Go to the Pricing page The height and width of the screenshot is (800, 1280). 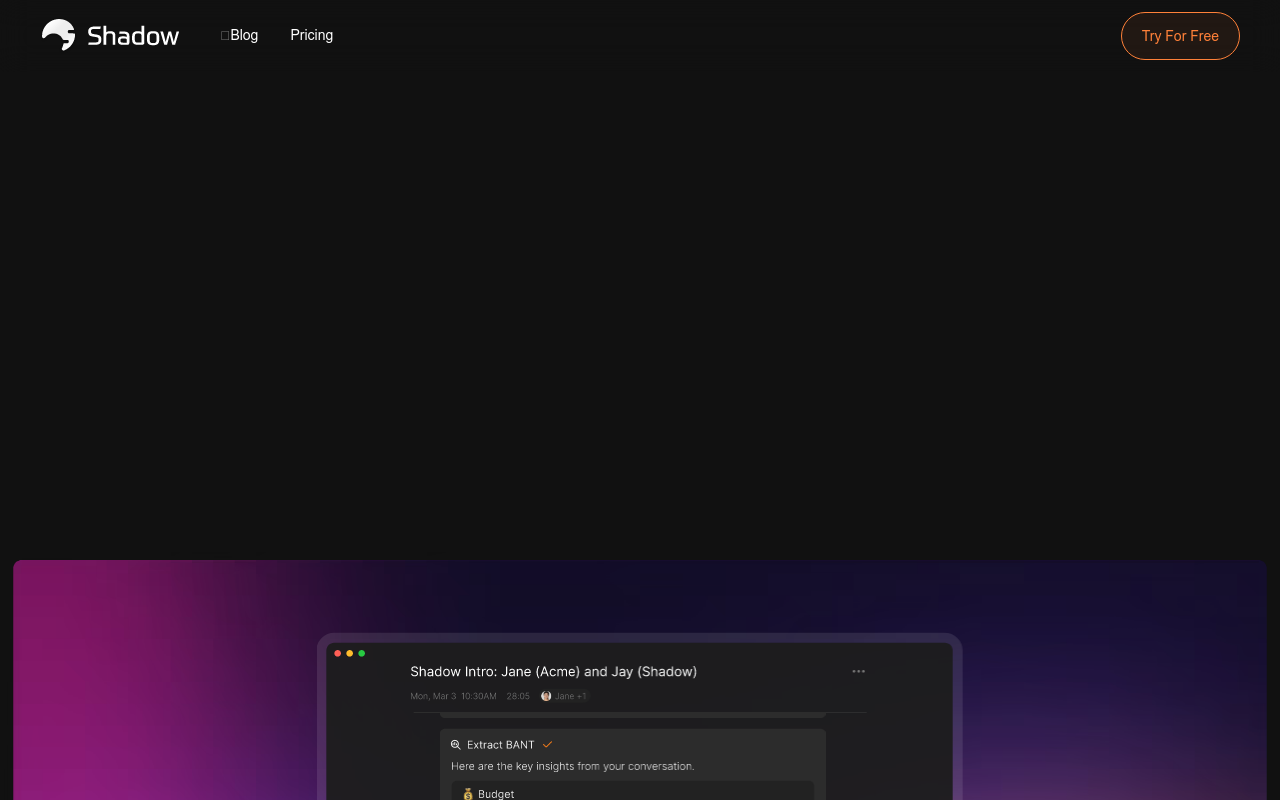(312, 35)
